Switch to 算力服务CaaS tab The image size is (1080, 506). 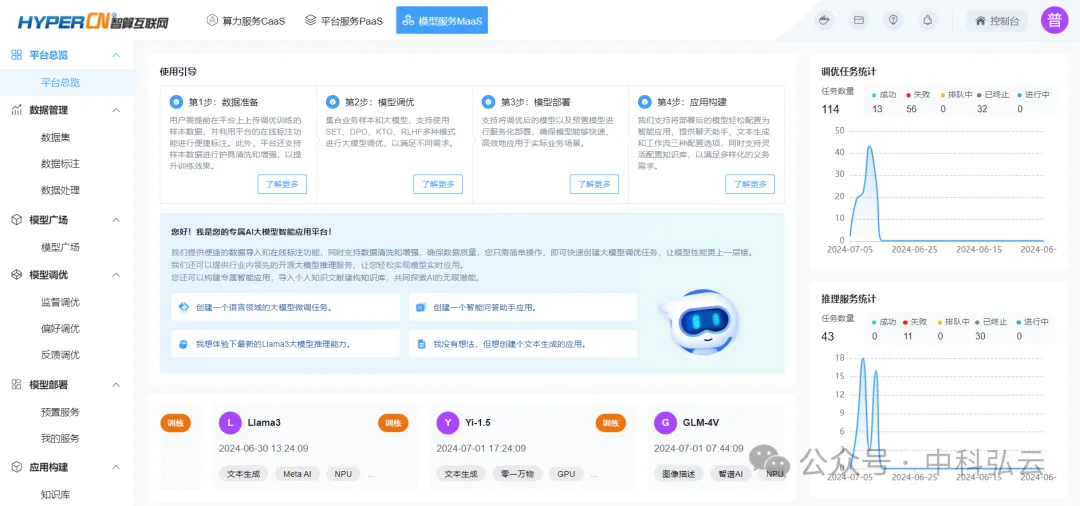tap(245, 20)
